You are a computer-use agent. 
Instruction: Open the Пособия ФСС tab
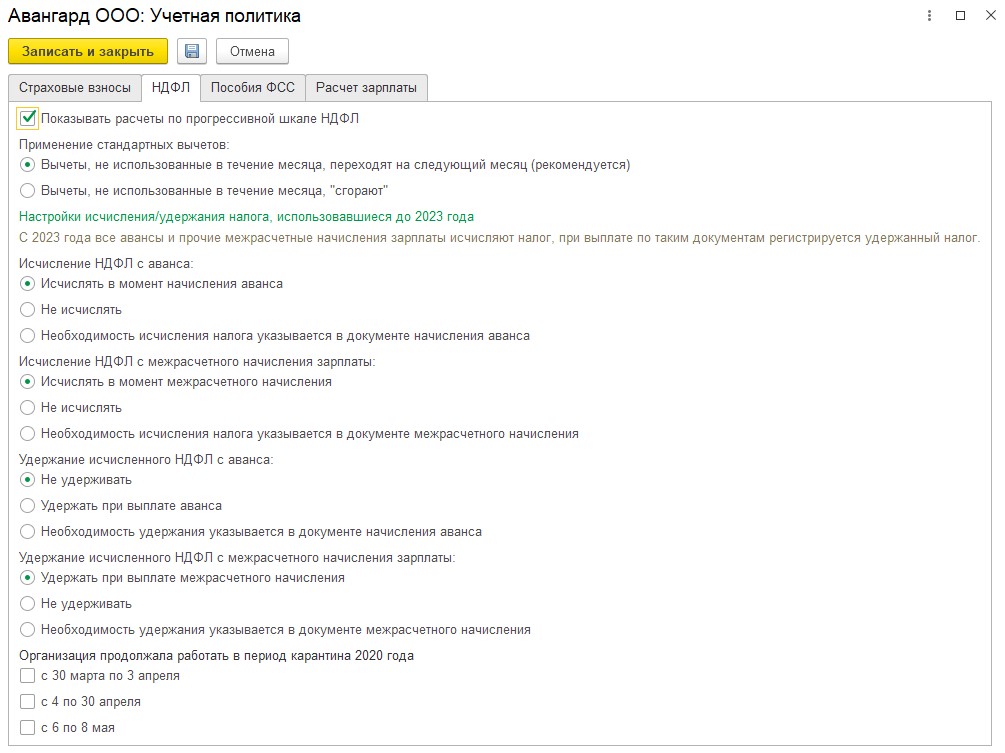(253, 88)
